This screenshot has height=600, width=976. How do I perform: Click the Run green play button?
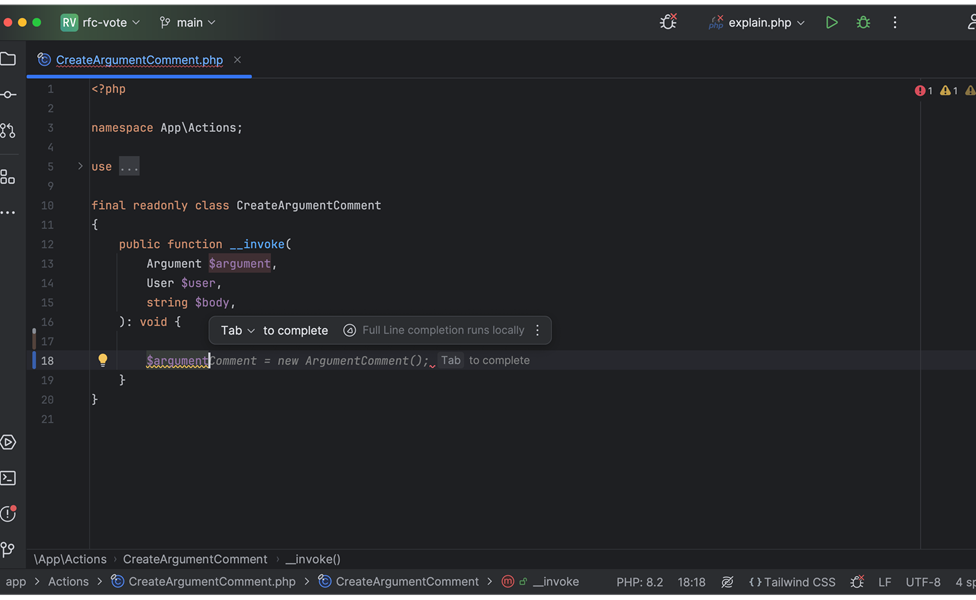tap(832, 22)
